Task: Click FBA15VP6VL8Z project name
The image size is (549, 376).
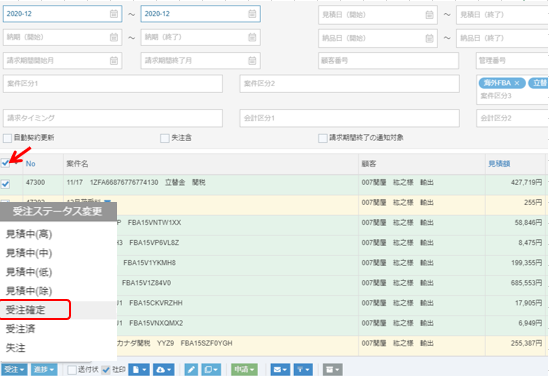Action: [x=154, y=243]
